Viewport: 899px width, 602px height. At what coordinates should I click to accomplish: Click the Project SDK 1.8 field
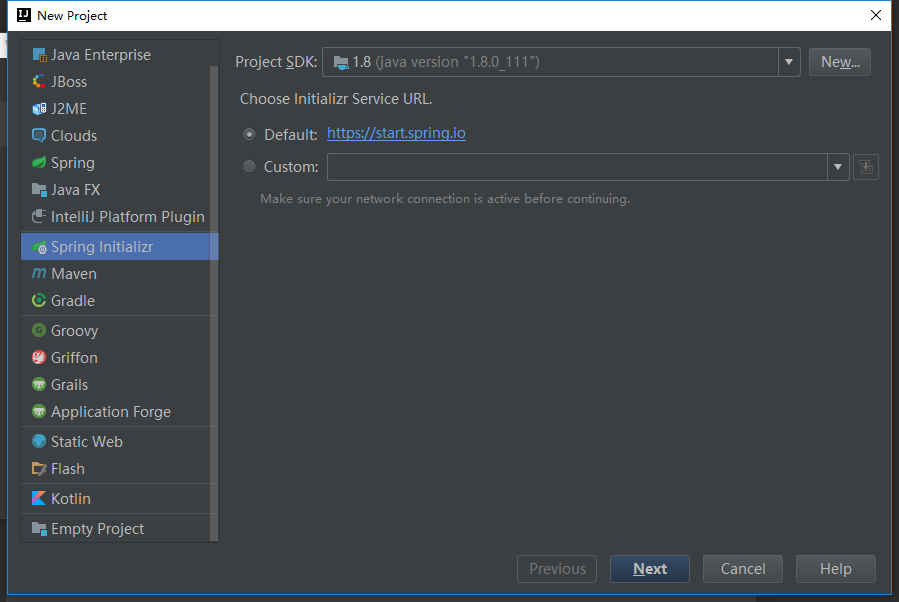(550, 62)
